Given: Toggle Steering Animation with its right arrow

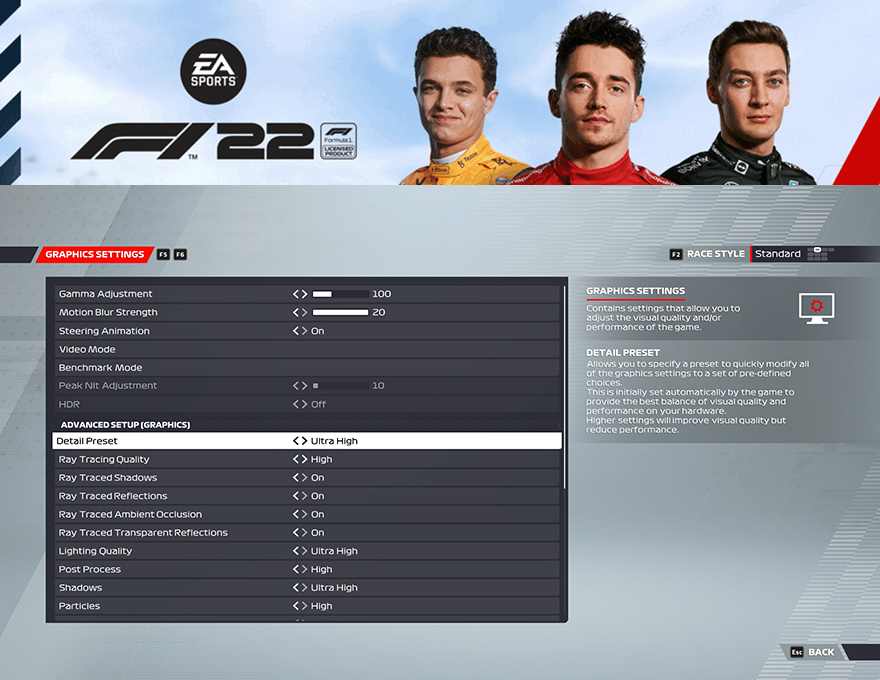Looking at the screenshot, I should pos(304,331).
